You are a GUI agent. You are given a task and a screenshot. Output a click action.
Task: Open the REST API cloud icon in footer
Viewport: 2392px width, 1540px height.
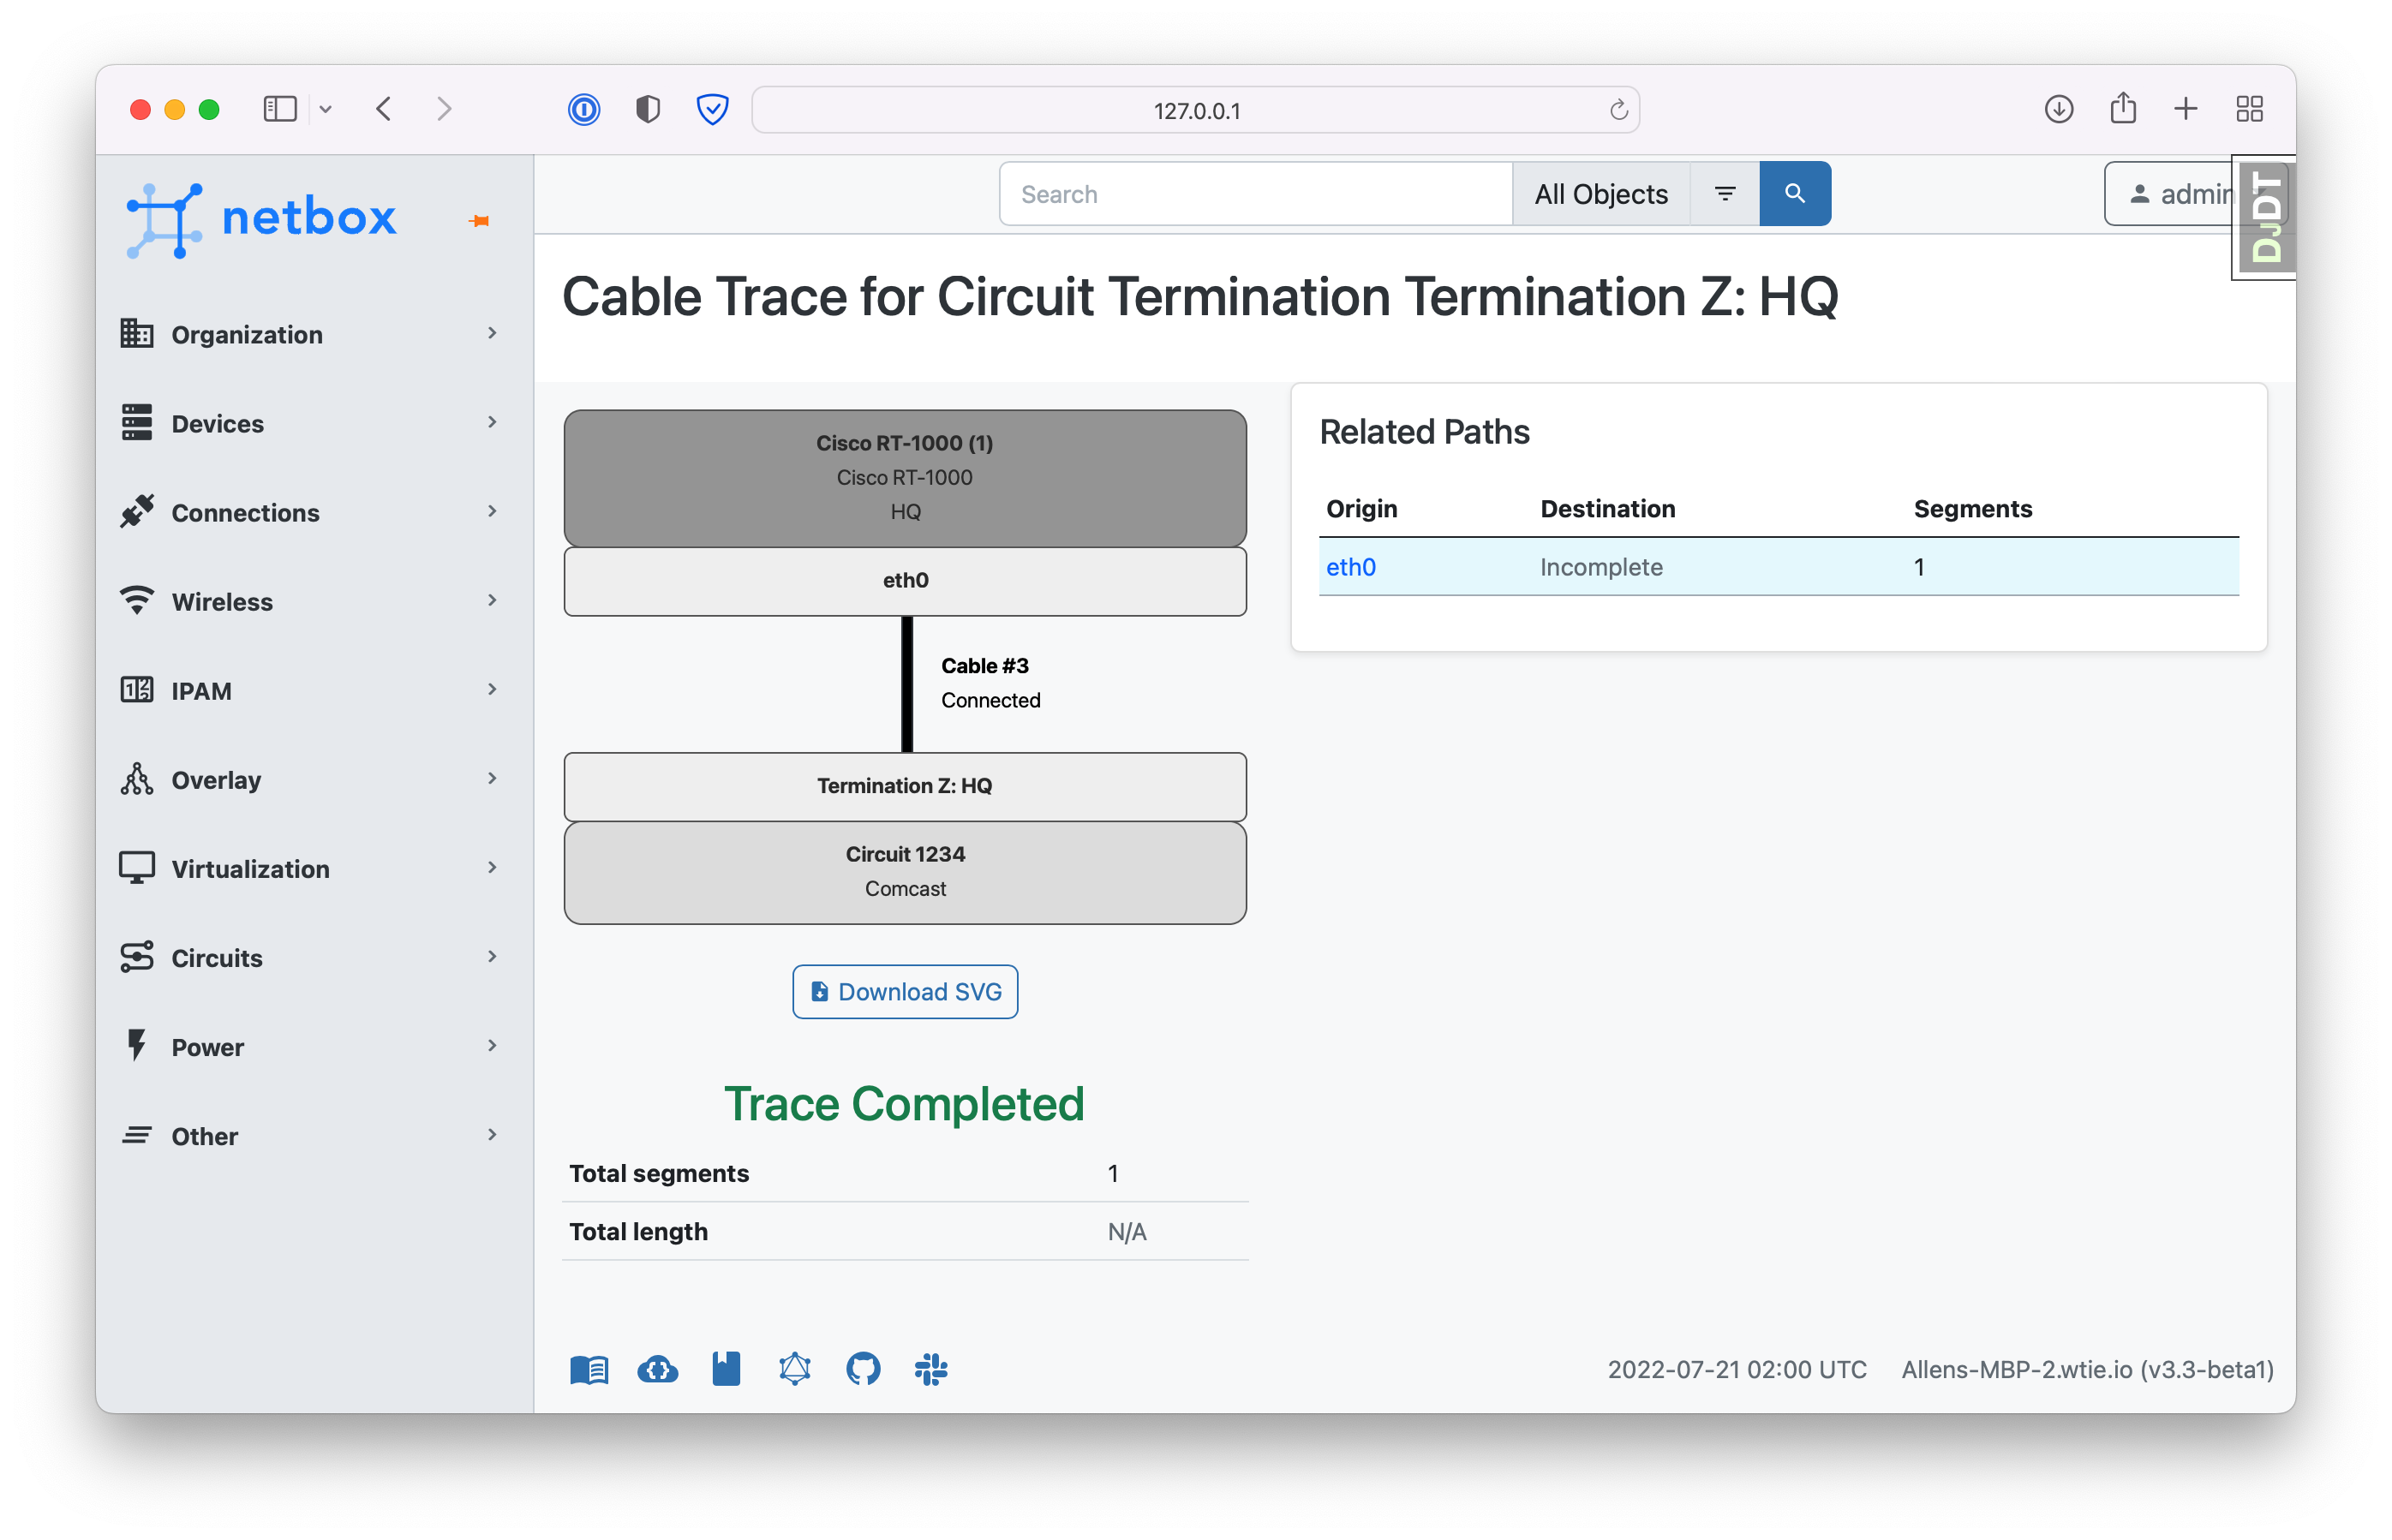[657, 1369]
